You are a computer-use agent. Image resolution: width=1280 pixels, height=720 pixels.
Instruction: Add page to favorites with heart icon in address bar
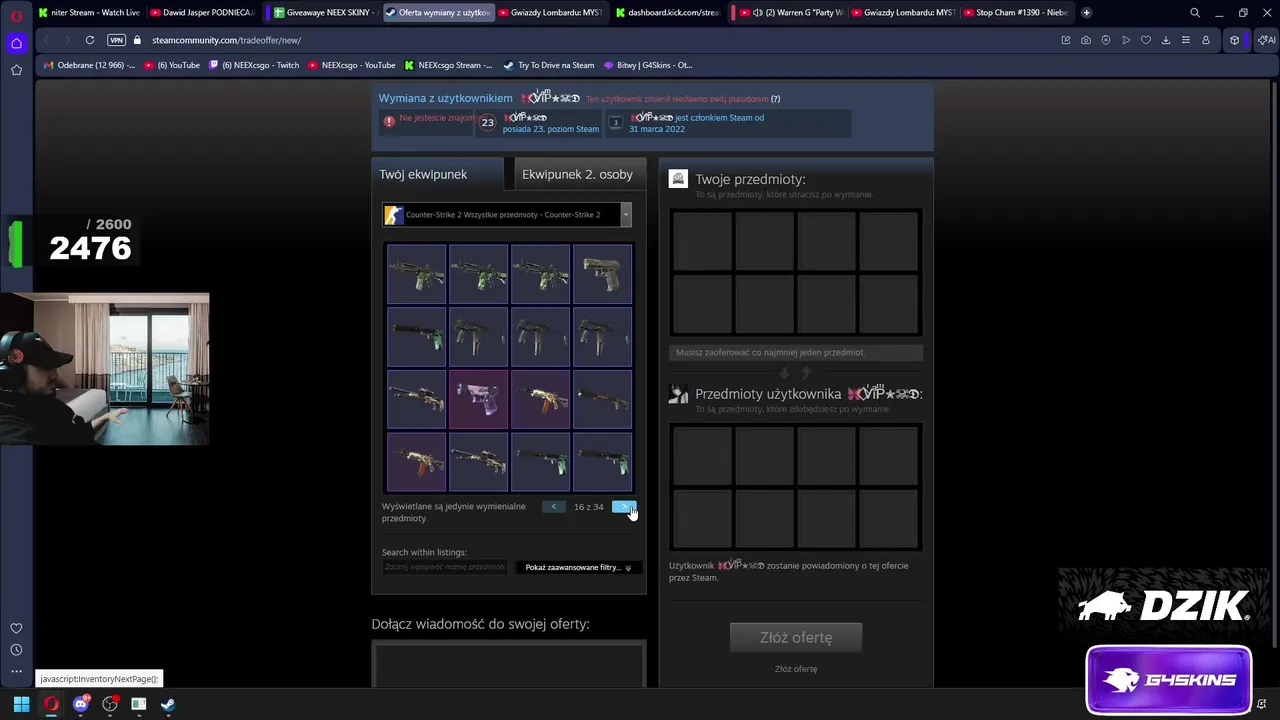[1146, 40]
